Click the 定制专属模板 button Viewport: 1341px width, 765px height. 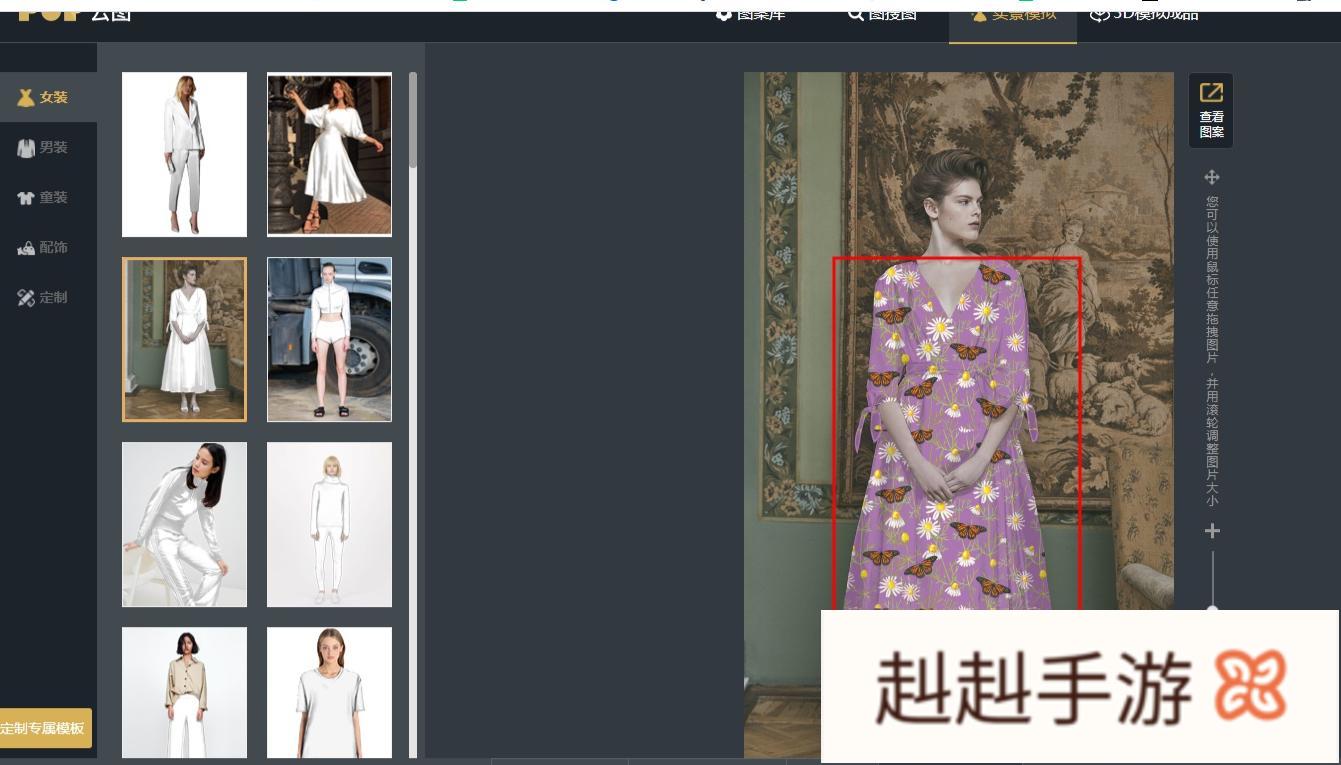click(x=44, y=728)
